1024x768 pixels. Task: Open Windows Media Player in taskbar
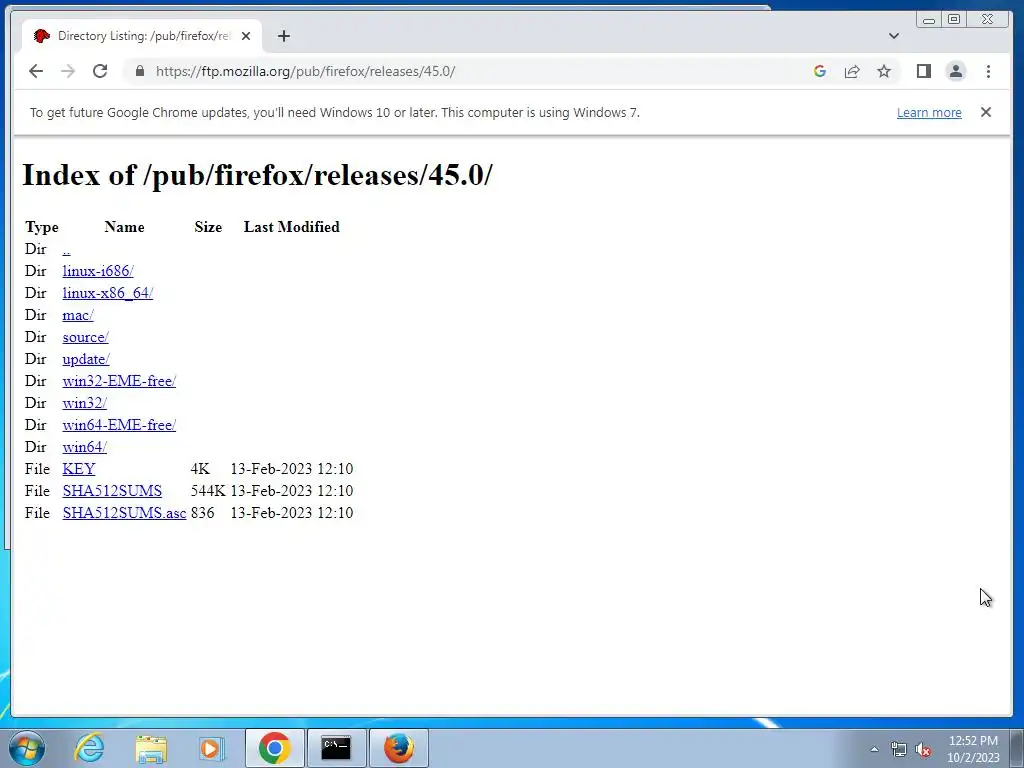point(211,748)
